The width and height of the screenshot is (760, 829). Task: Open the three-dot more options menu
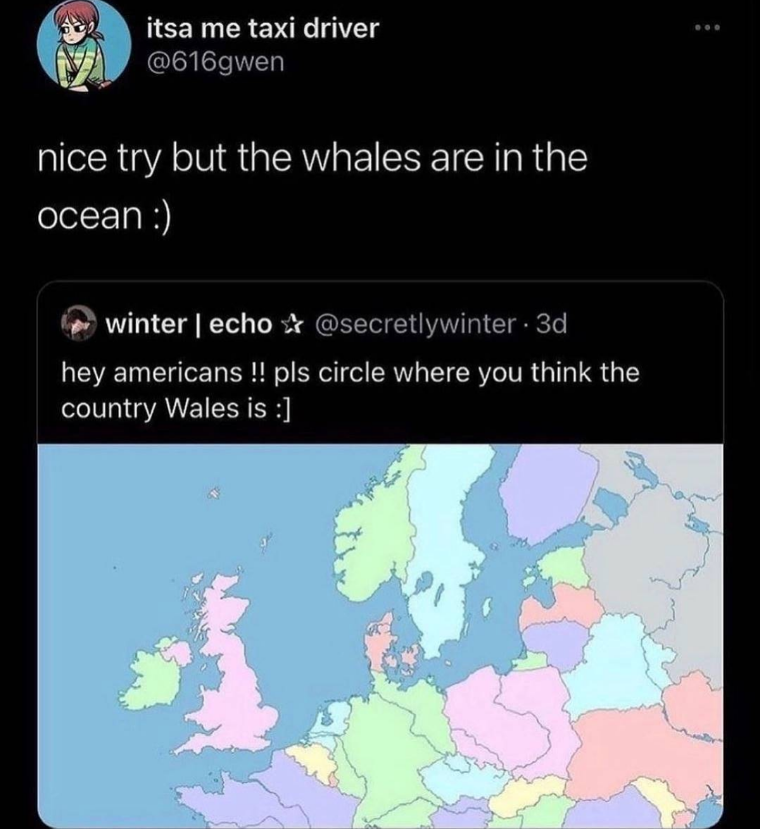point(708,27)
